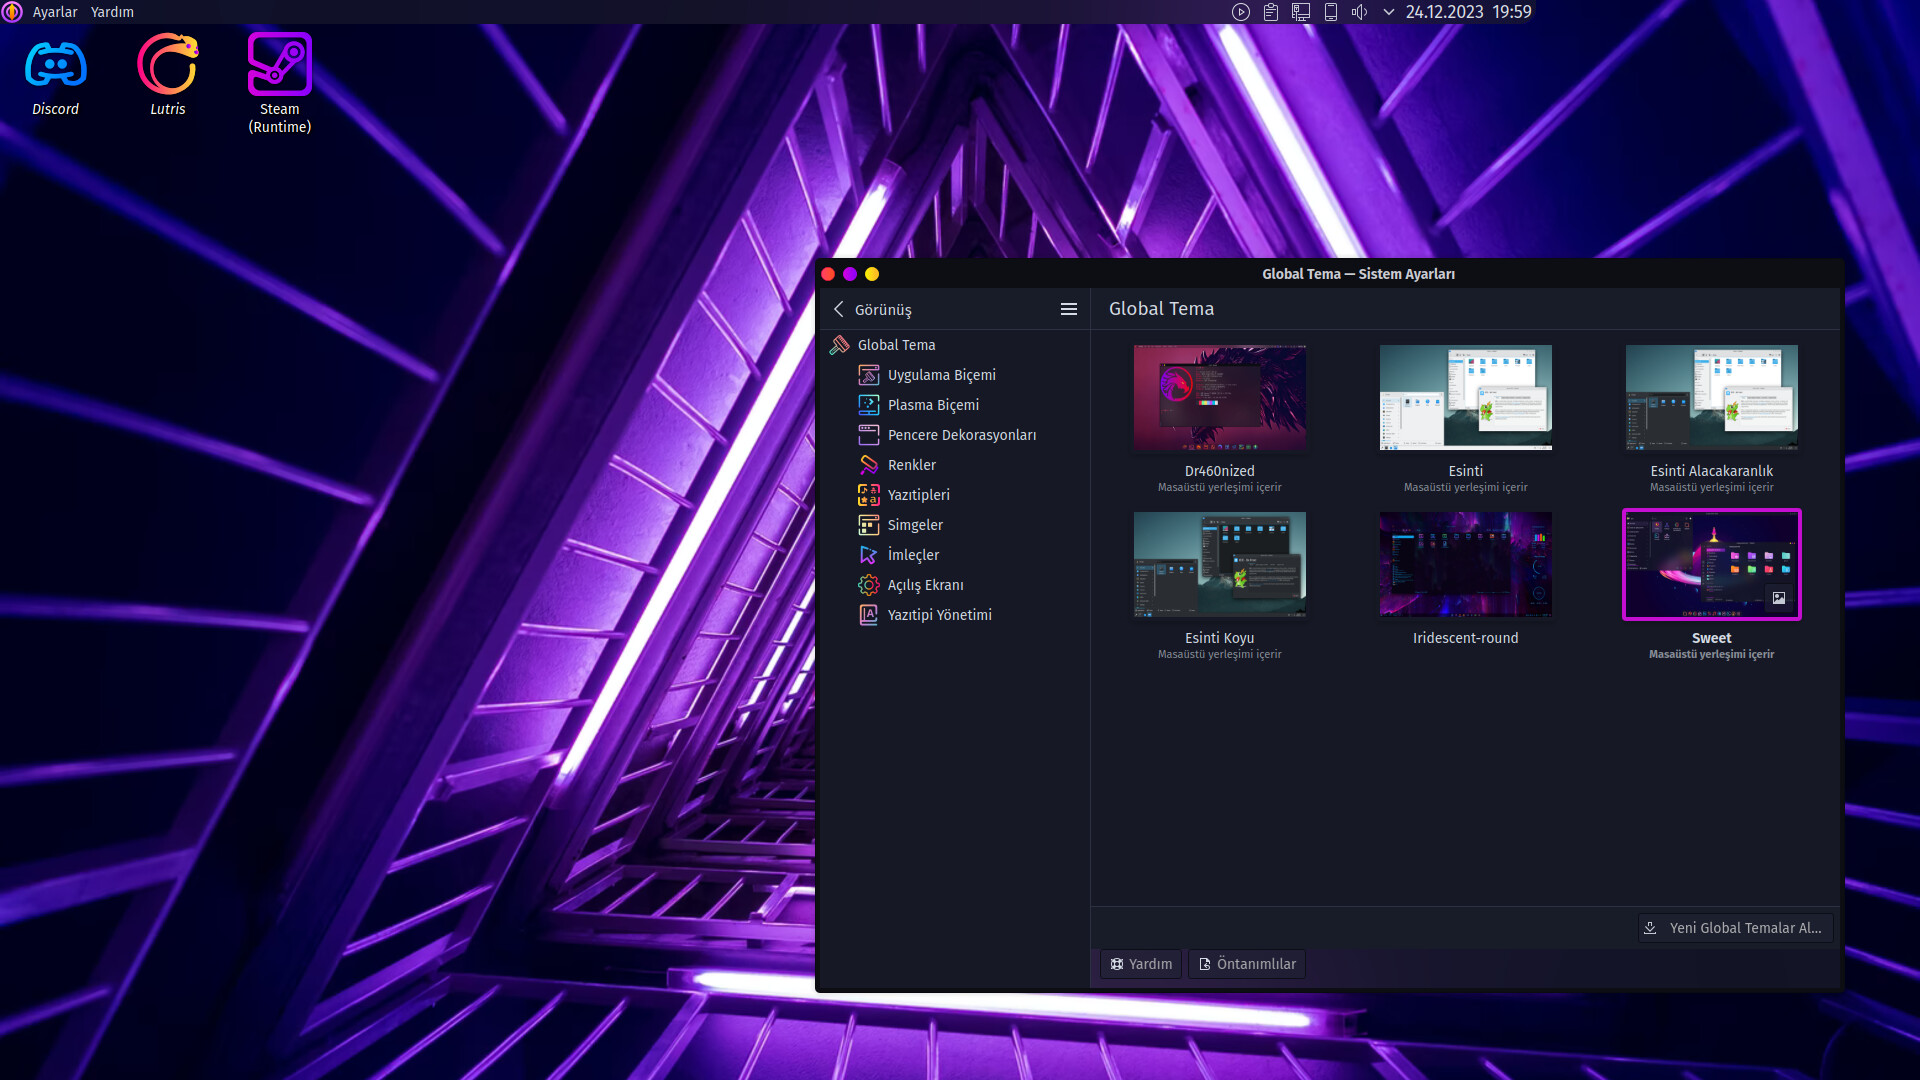The height and width of the screenshot is (1080, 1920).
Task: Open the Discord desktop icon
Action: pos(55,66)
